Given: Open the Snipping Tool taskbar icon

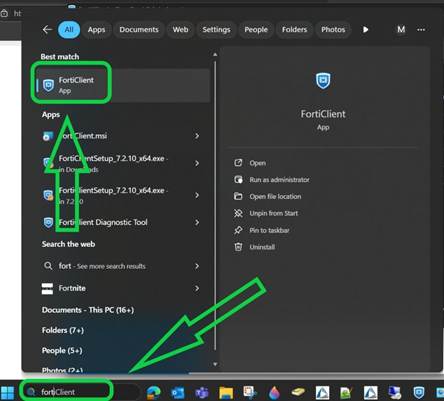Looking at the screenshot, I should pyautogui.click(x=250, y=392).
